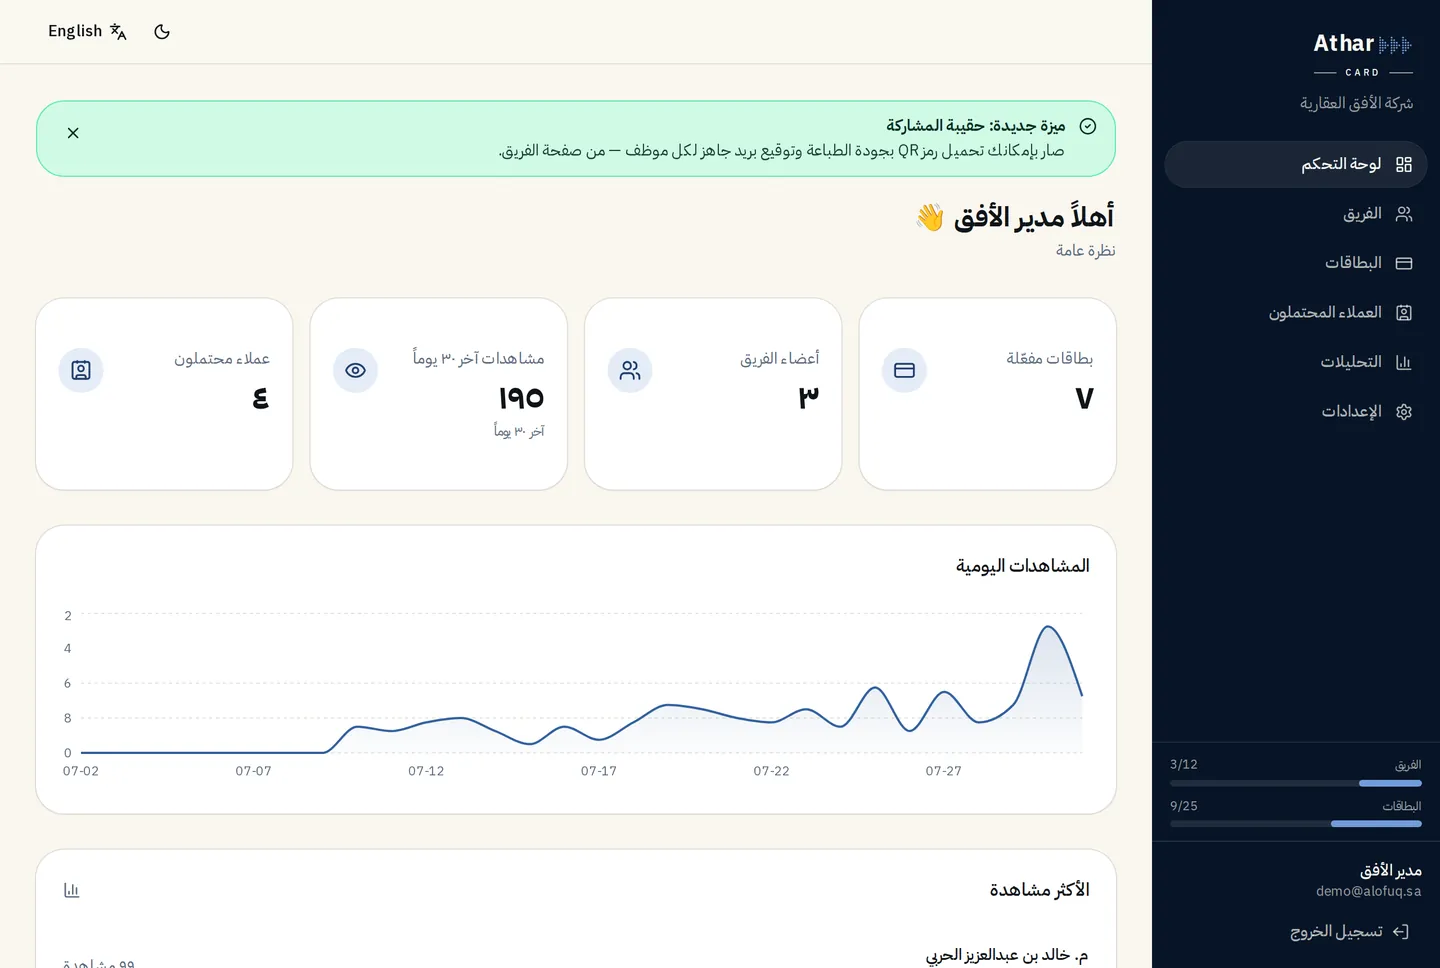
Task: Open the أعضاء الفريق stat card
Action: pos(713,394)
